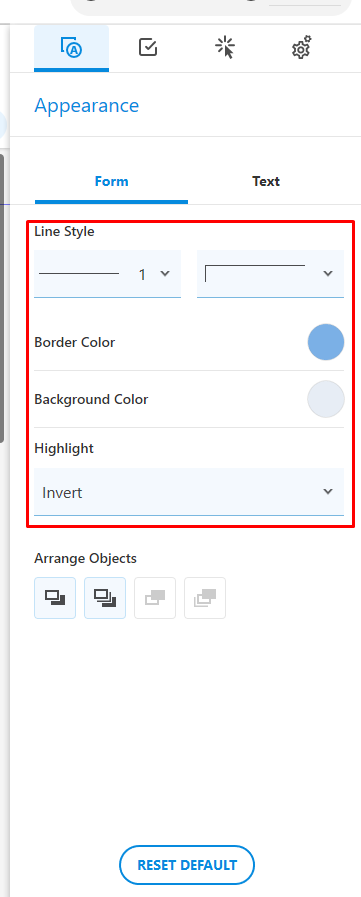Switch to the Form tab
Screen dimensions: 361x897
point(112,181)
